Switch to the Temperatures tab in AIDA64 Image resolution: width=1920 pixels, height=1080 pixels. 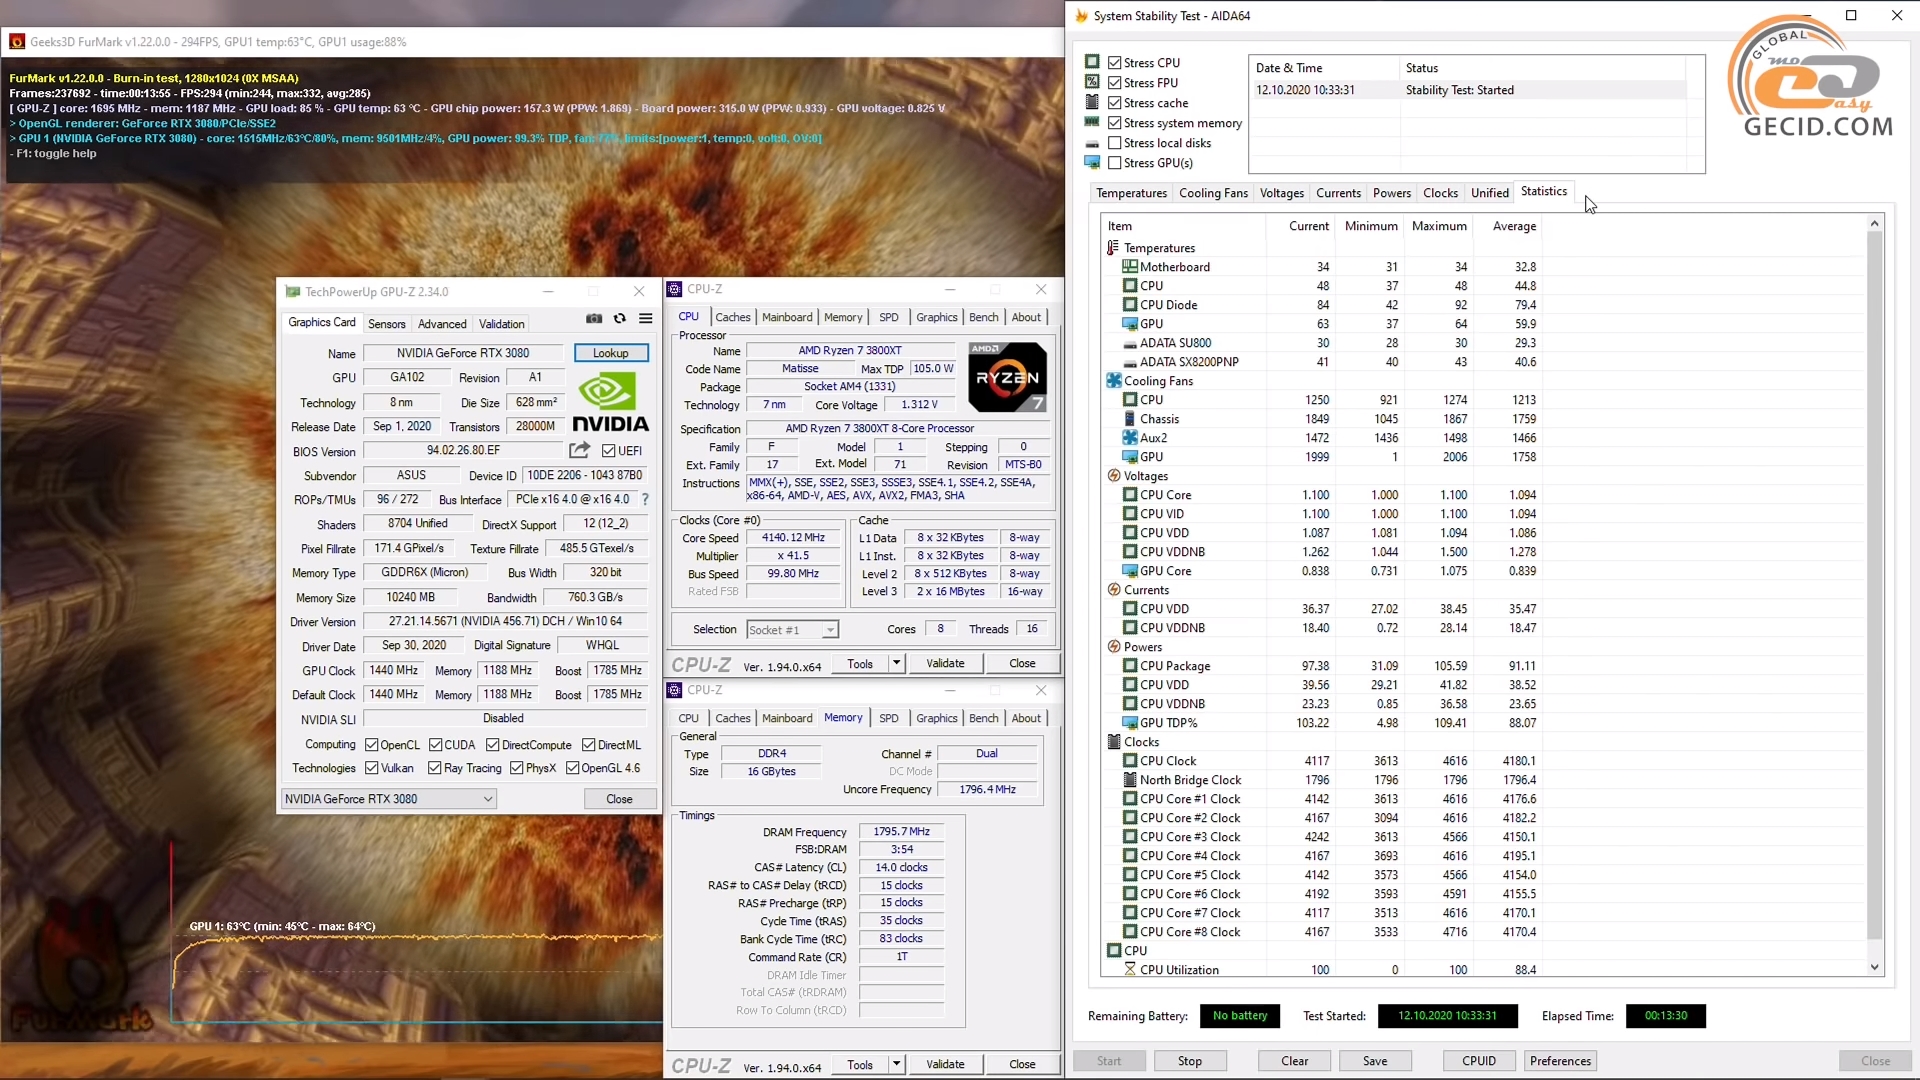pyautogui.click(x=1131, y=193)
